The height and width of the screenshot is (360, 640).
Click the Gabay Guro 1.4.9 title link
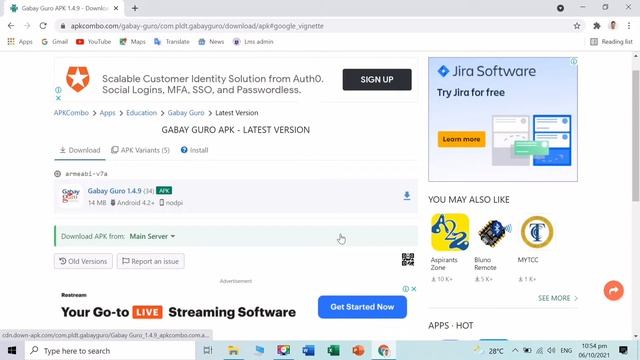114,191
